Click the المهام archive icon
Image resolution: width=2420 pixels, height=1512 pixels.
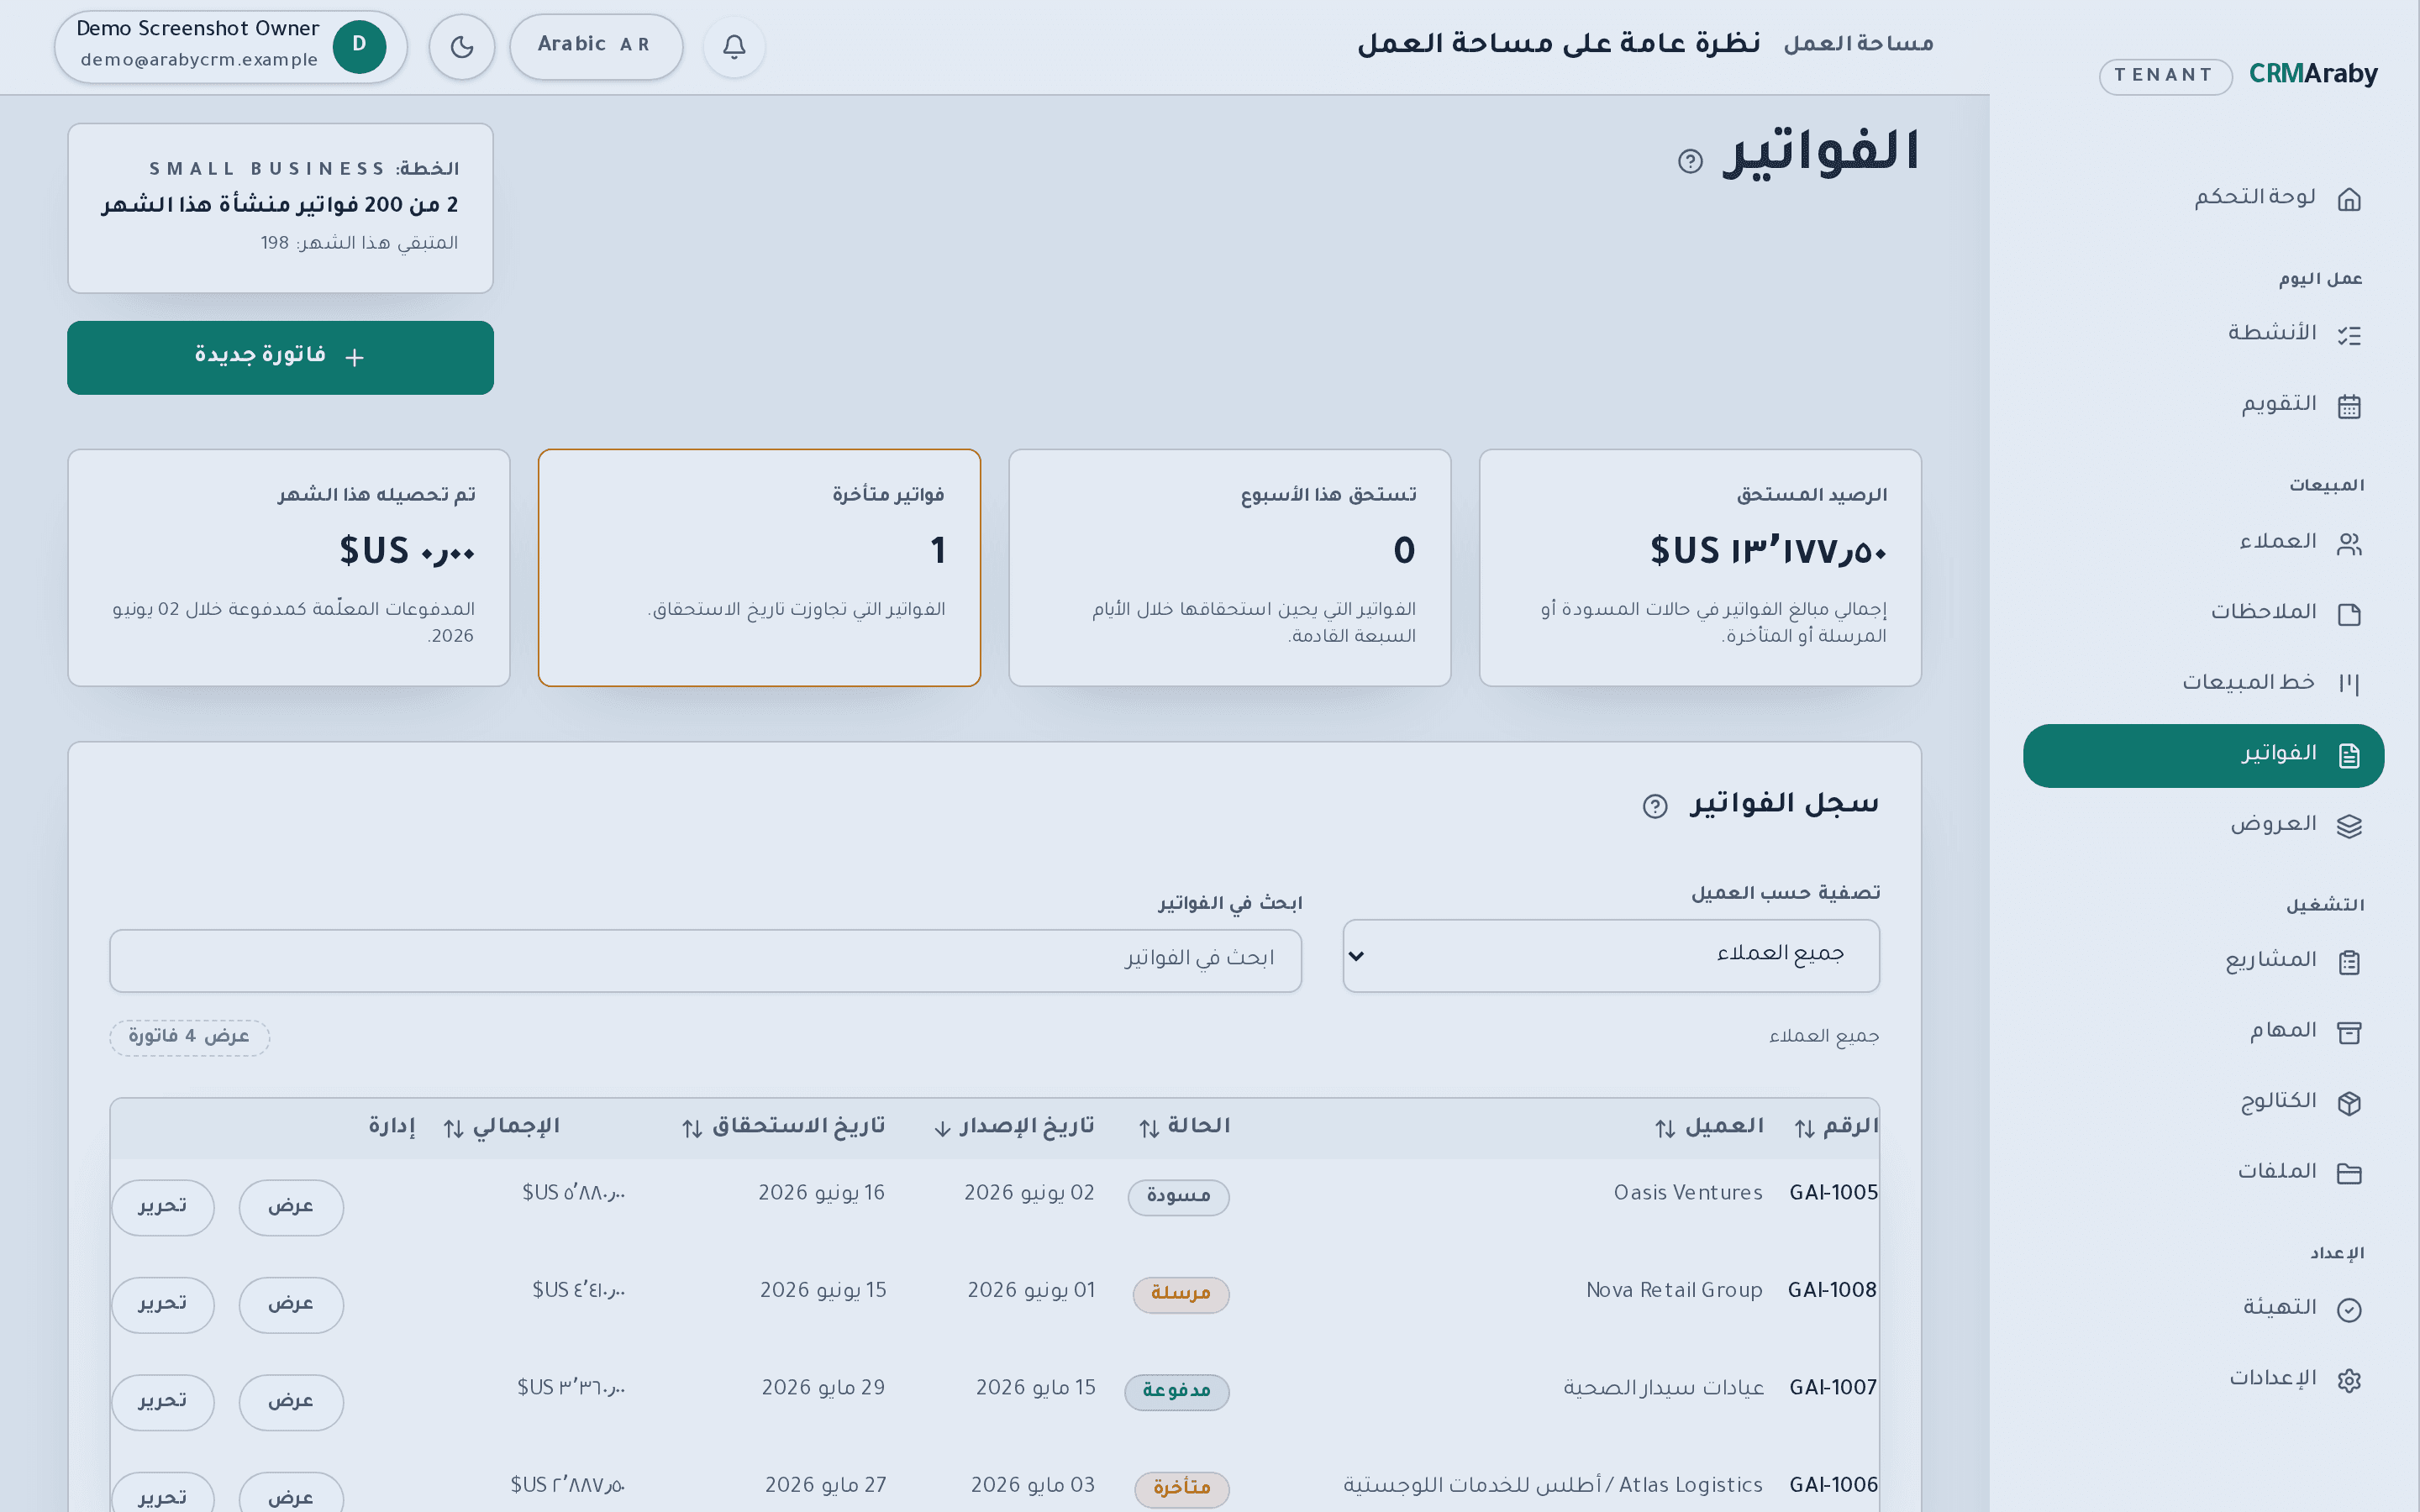[2349, 1032]
